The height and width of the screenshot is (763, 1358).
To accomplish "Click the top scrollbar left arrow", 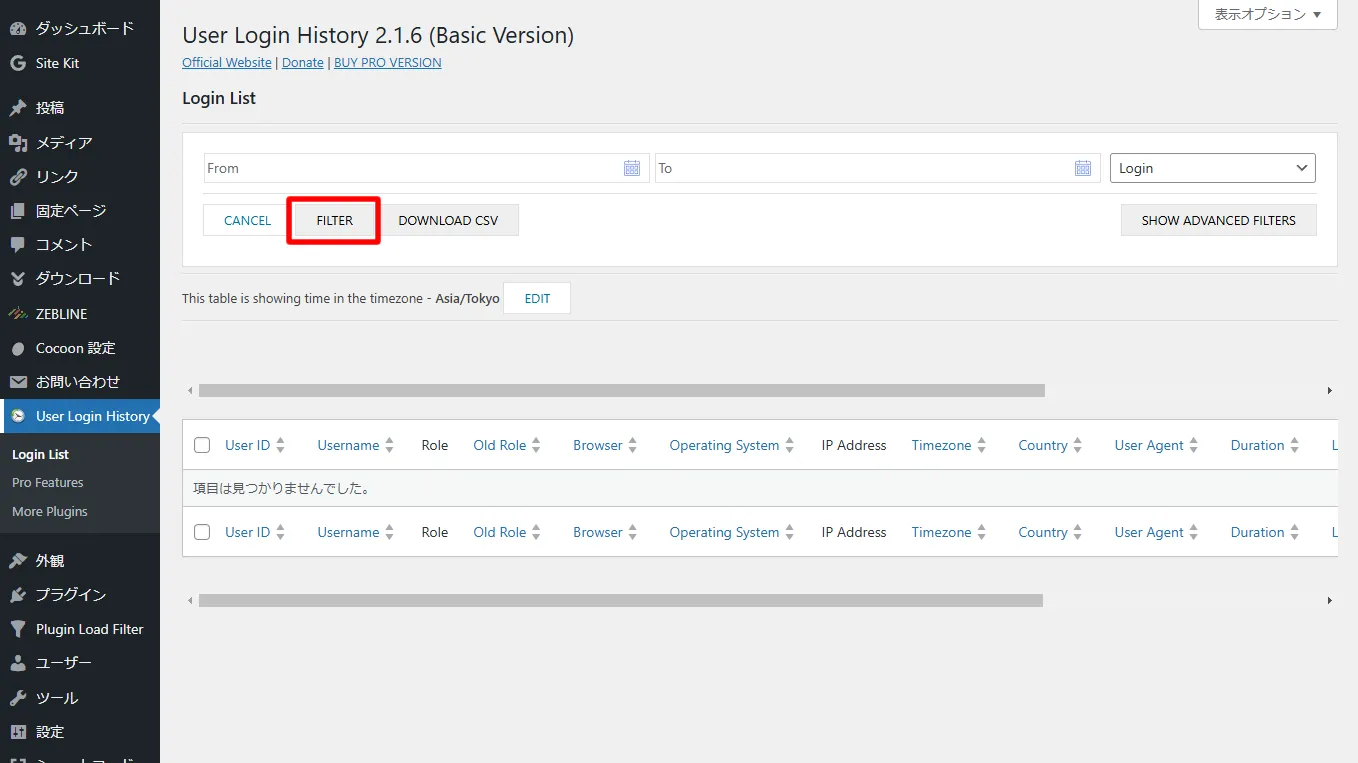I will pyautogui.click(x=190, y=391).
